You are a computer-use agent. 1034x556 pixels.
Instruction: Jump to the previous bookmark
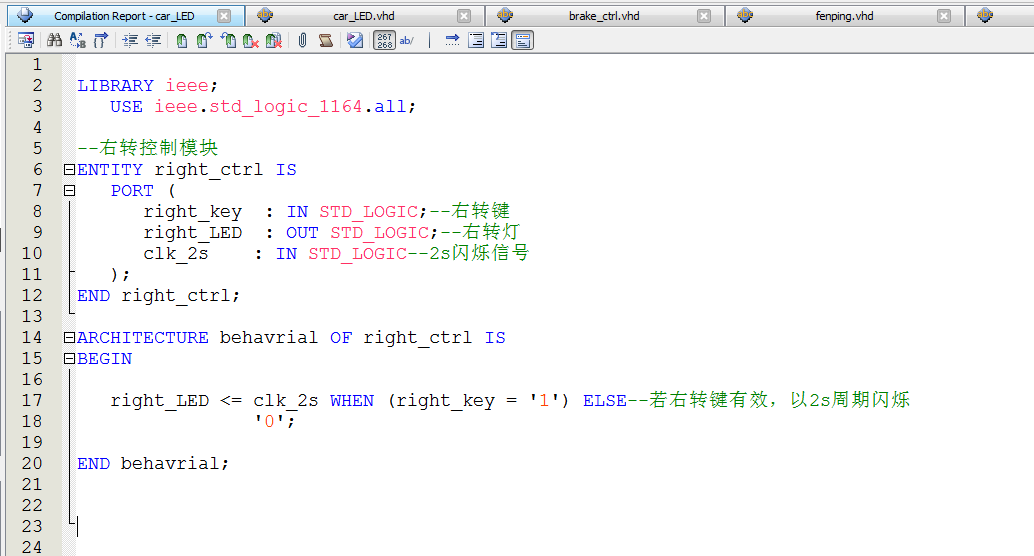(228, 41)
